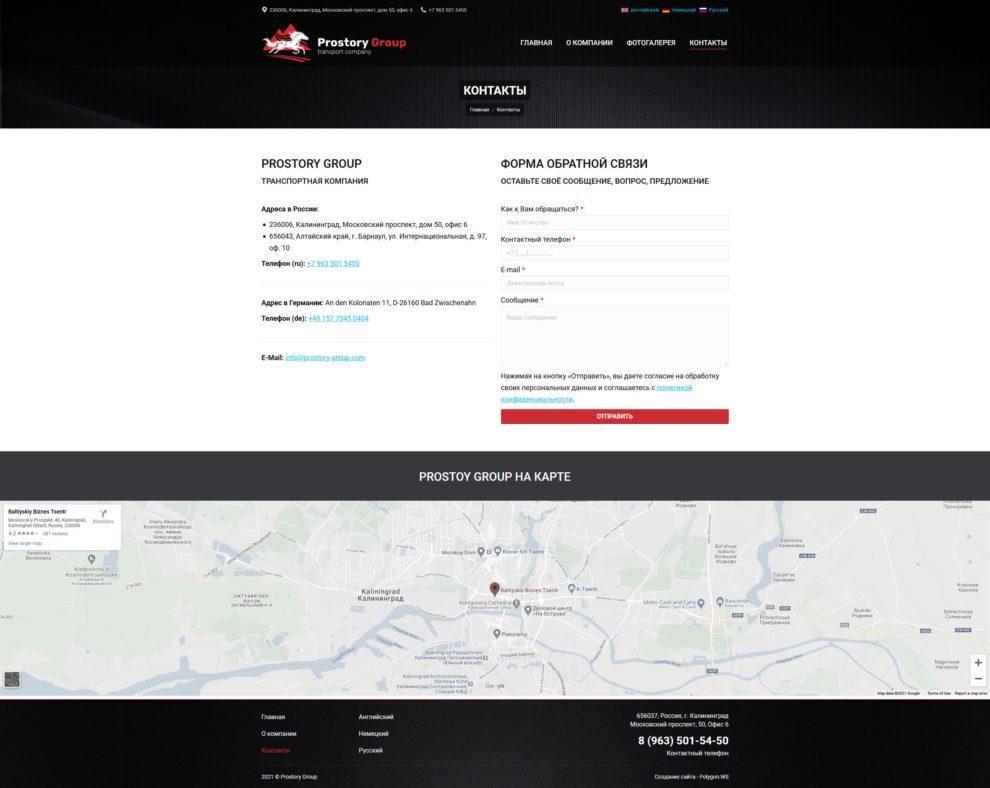Click the K-Tsentr map marker

571,588
